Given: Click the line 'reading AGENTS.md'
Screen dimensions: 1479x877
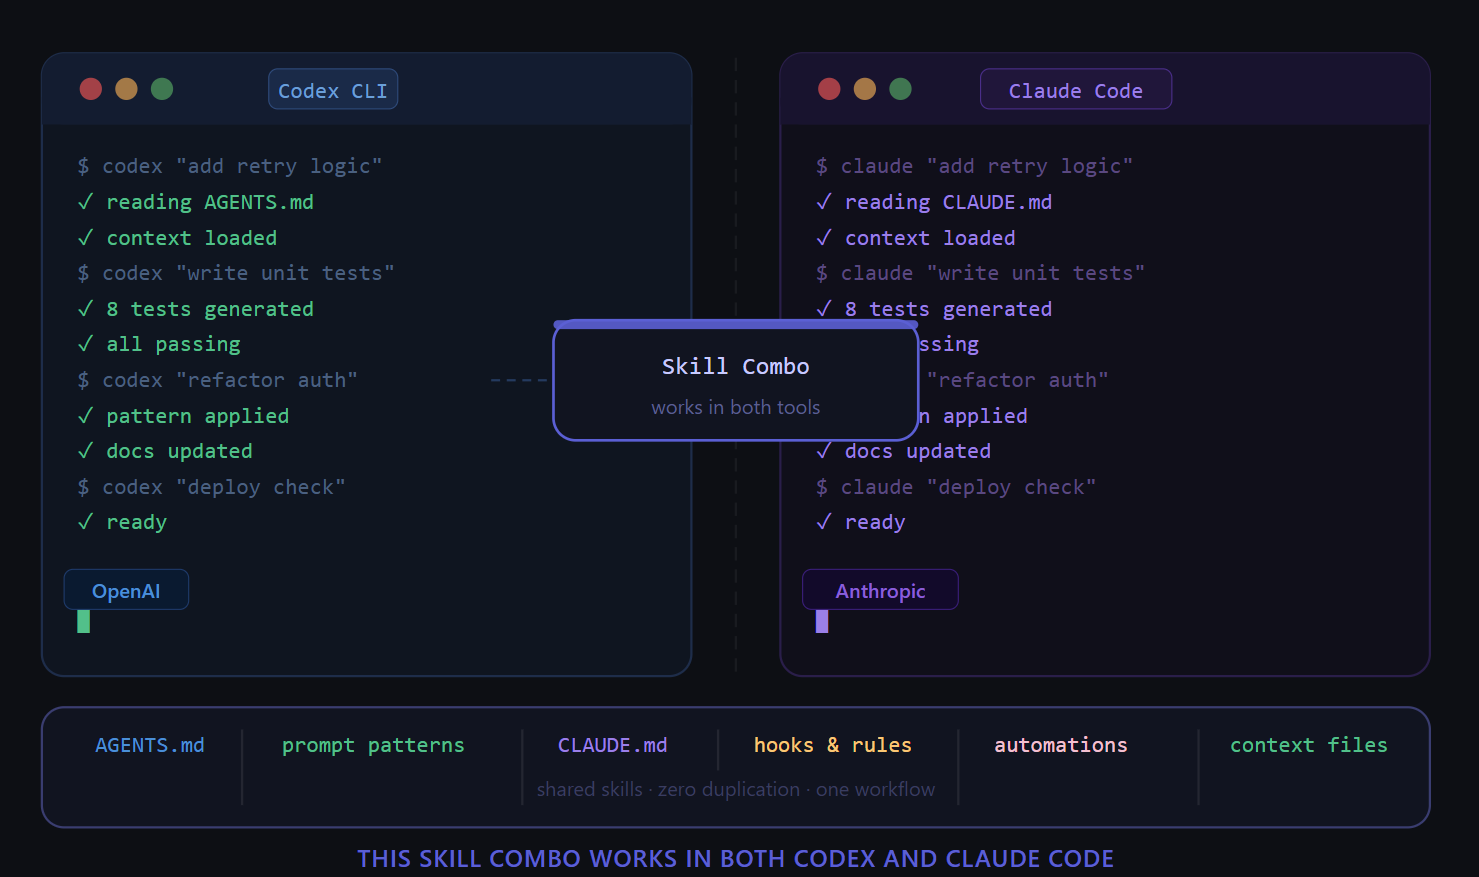Looking at the screenshot, I should (210, 202).
